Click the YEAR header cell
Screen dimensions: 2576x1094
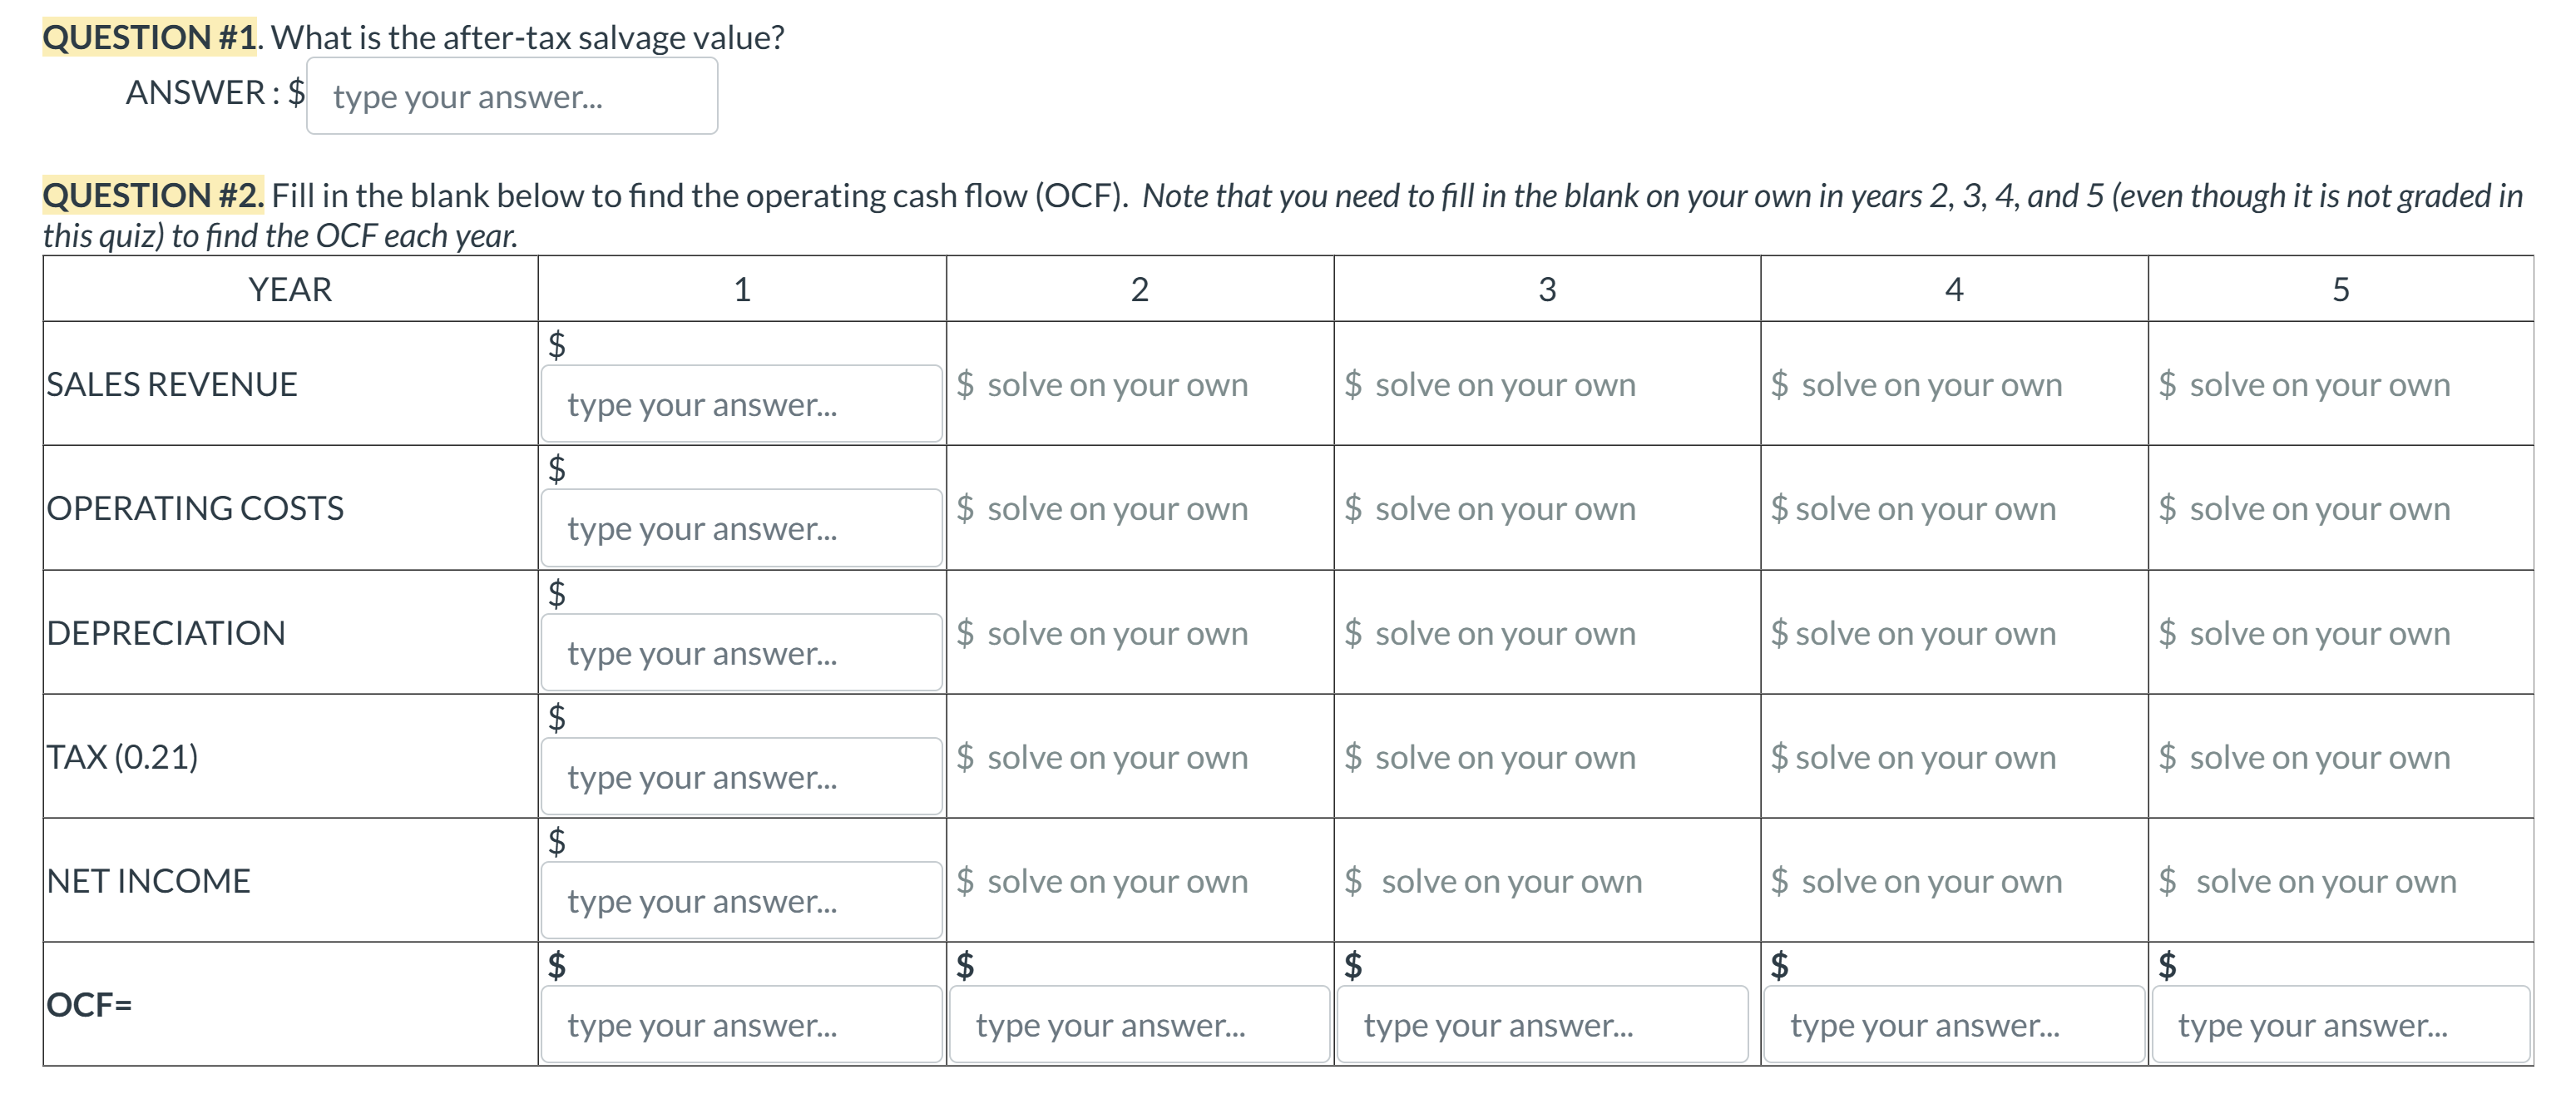(290, 289)
